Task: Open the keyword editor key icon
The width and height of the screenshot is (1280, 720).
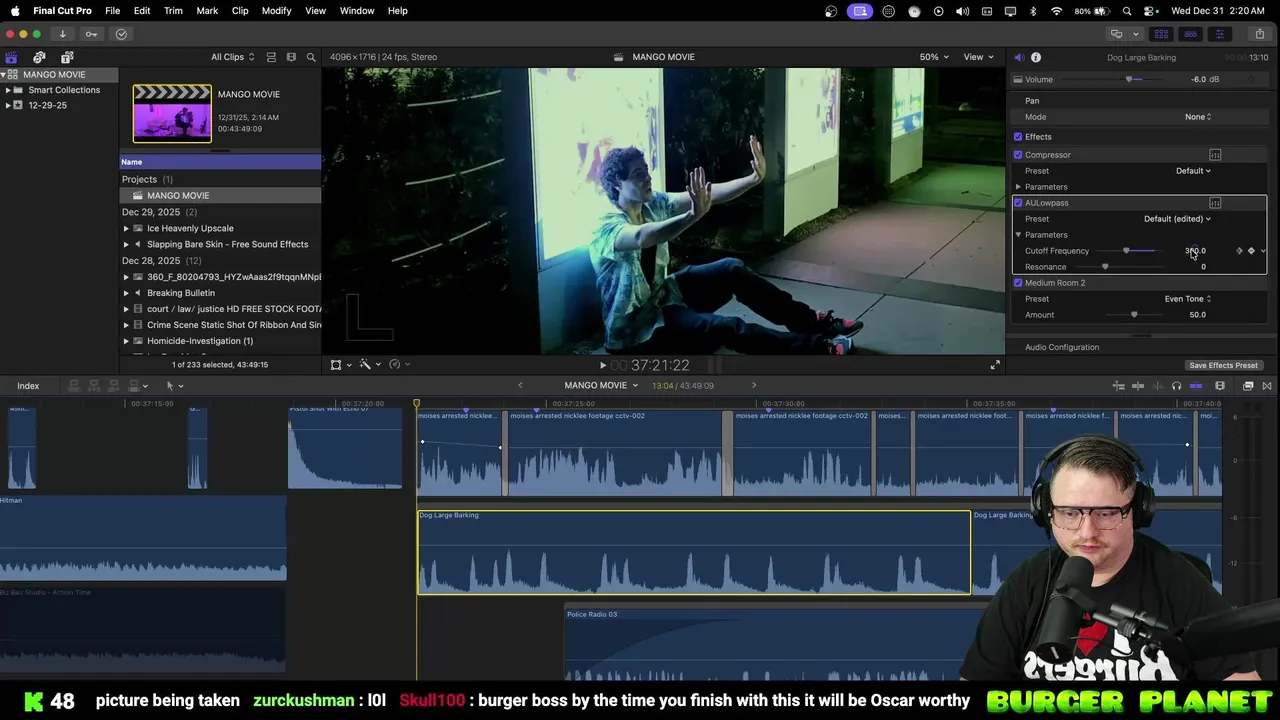Action: [91, 34]
